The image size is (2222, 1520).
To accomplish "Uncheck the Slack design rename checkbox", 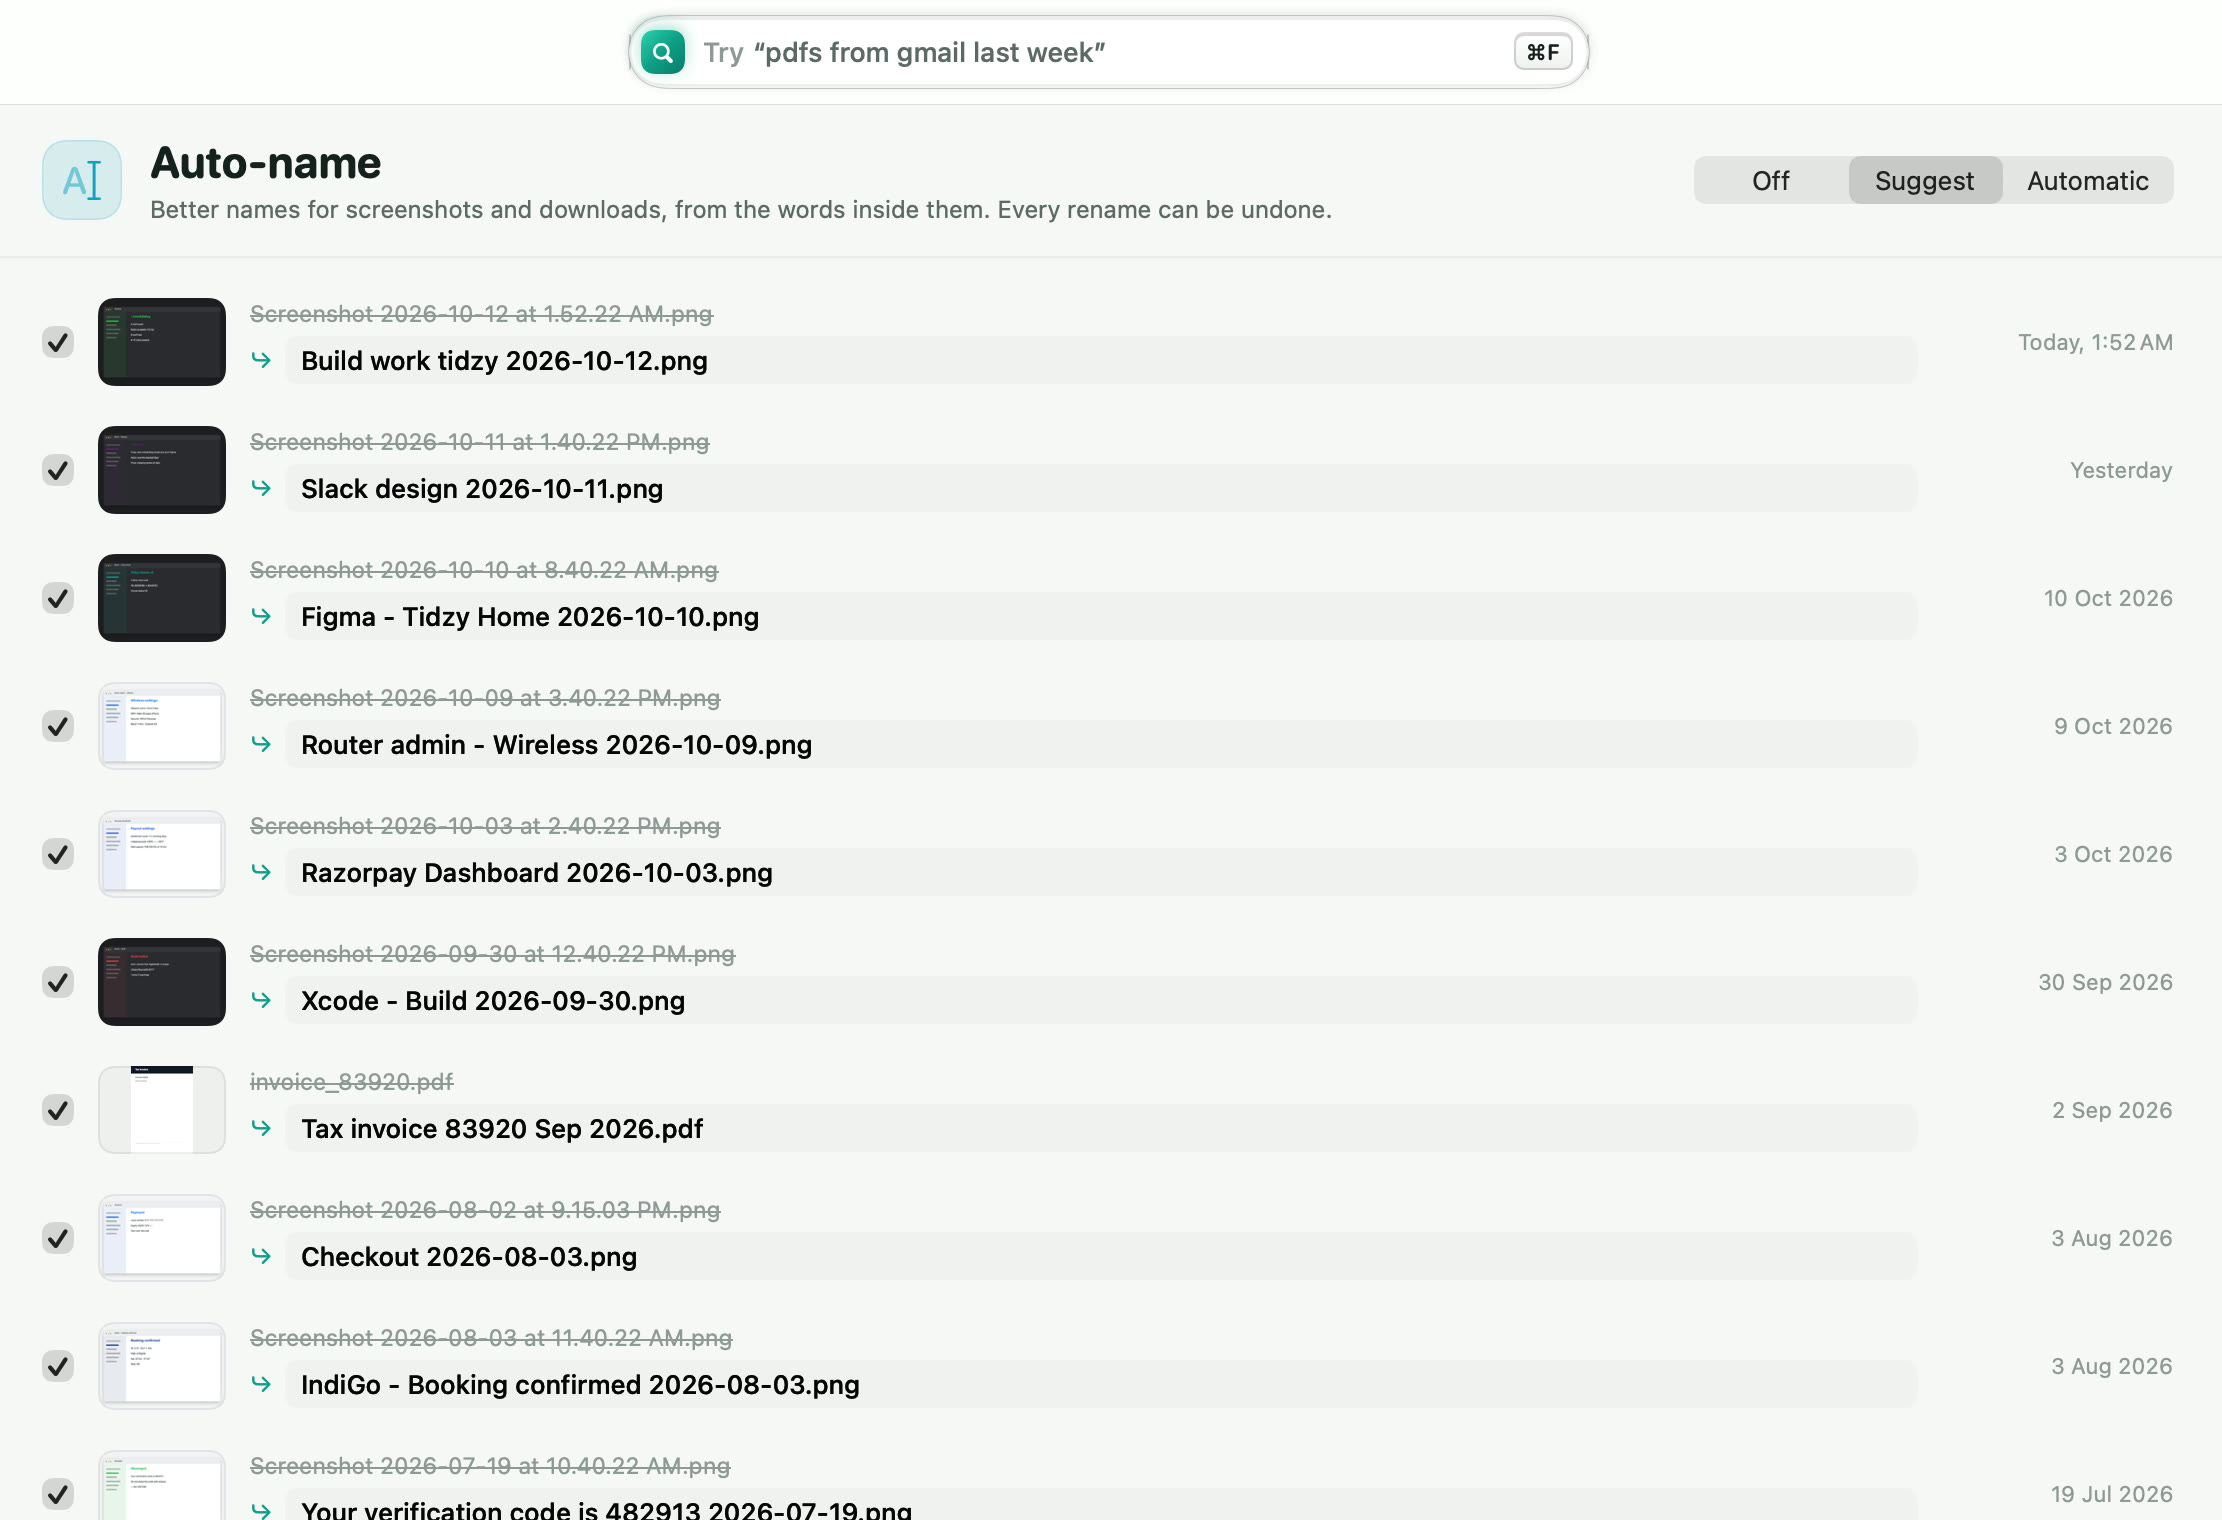I will pos(58,470).
